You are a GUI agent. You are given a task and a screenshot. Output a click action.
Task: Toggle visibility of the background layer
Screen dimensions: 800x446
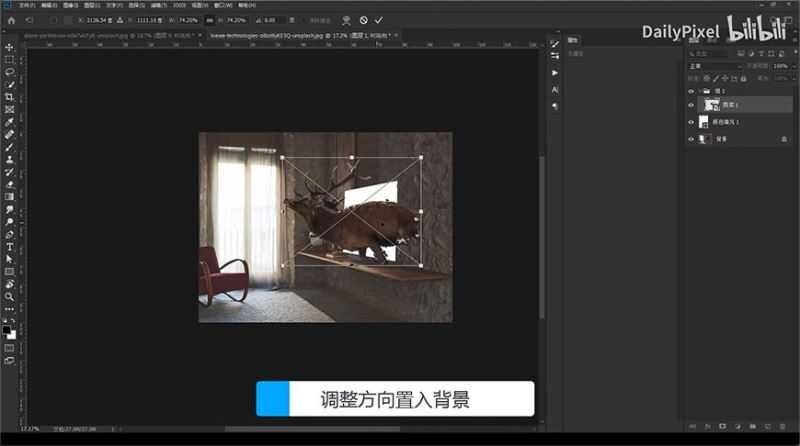click(691, 139)
